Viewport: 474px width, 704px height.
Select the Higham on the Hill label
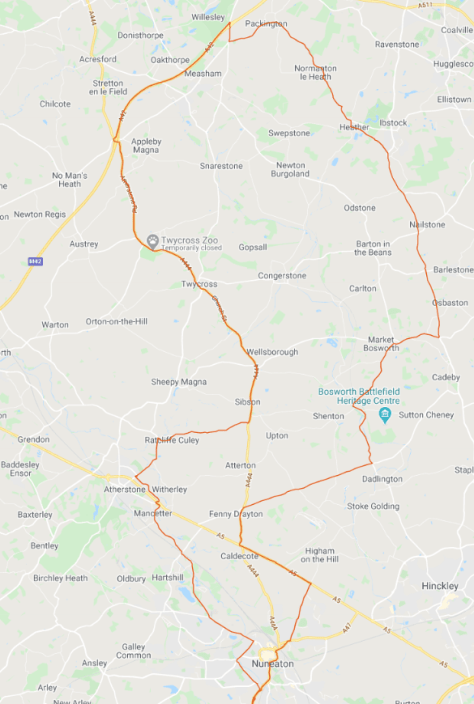click(x=320, y=555)
